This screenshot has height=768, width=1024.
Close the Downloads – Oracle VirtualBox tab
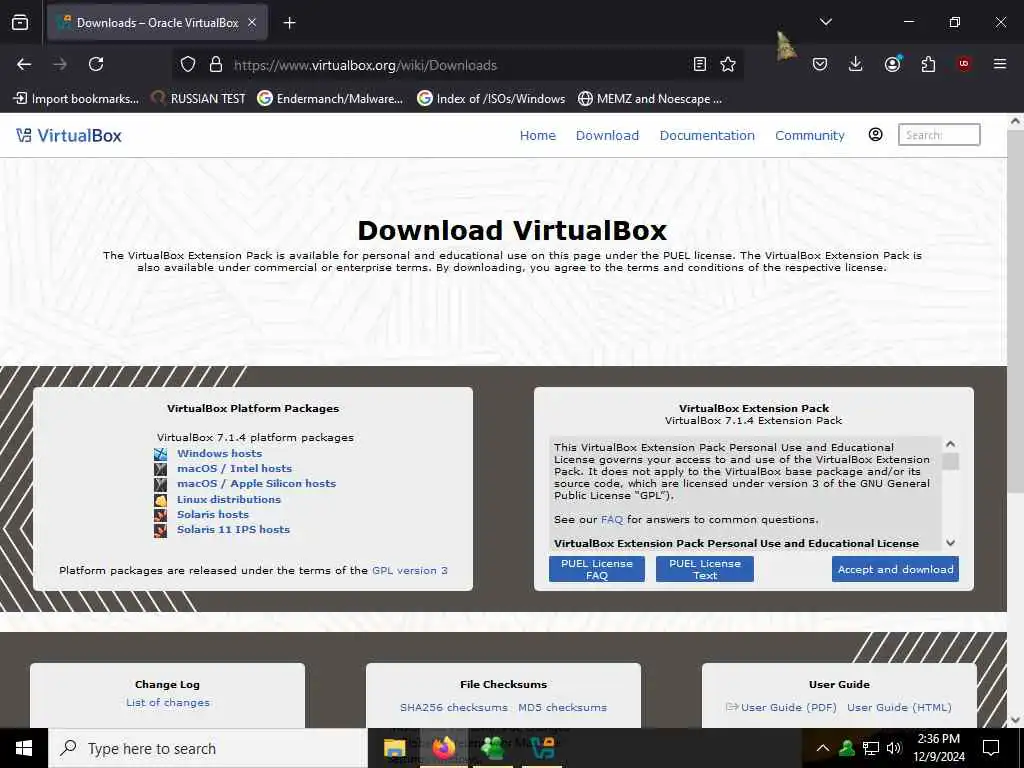(252, 23)
